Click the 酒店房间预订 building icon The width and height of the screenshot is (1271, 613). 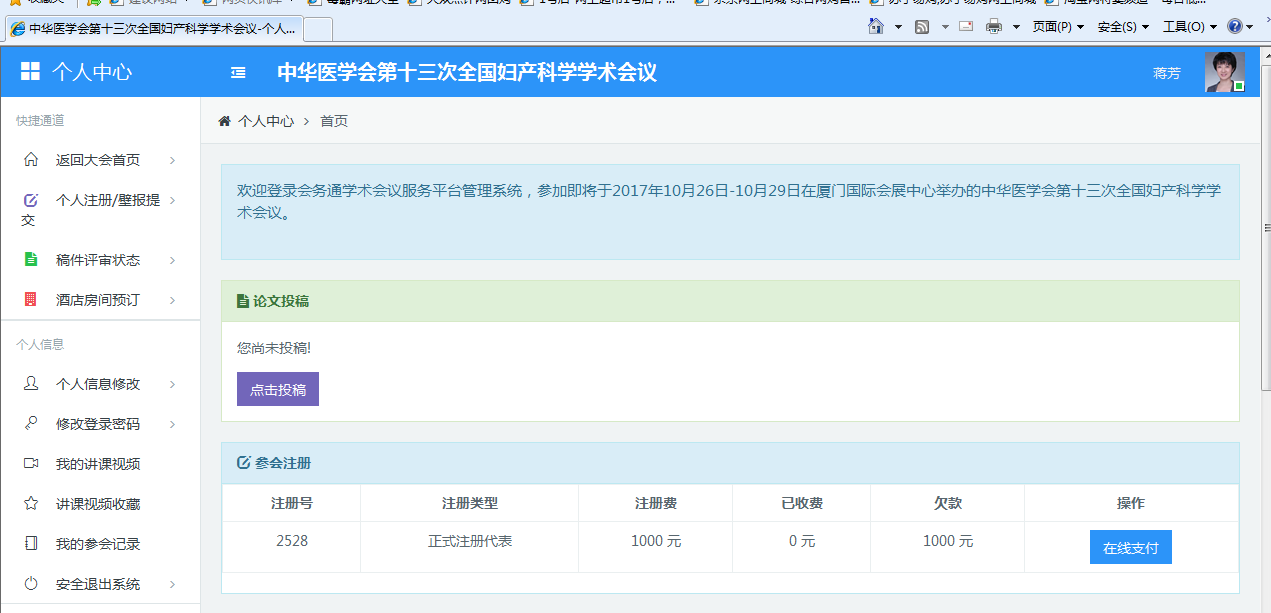(x=31, y=300)
